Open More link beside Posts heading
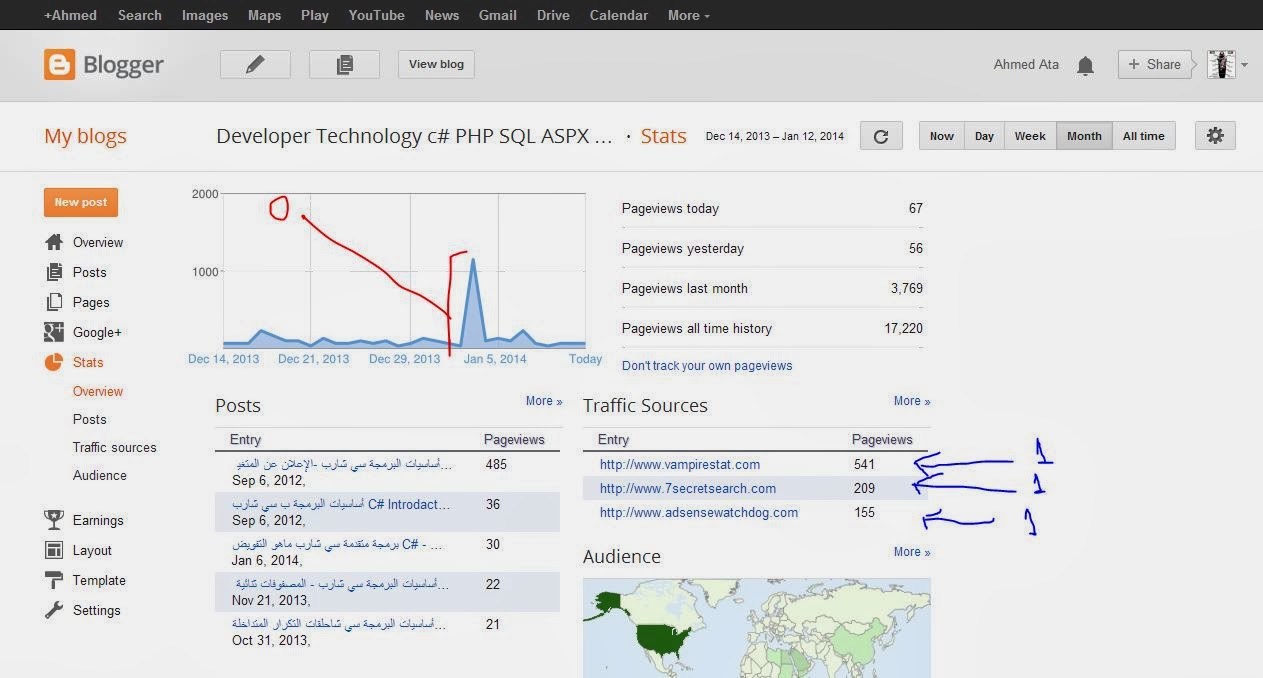This screenshot has height=678, width=1263. click(544, 401)
